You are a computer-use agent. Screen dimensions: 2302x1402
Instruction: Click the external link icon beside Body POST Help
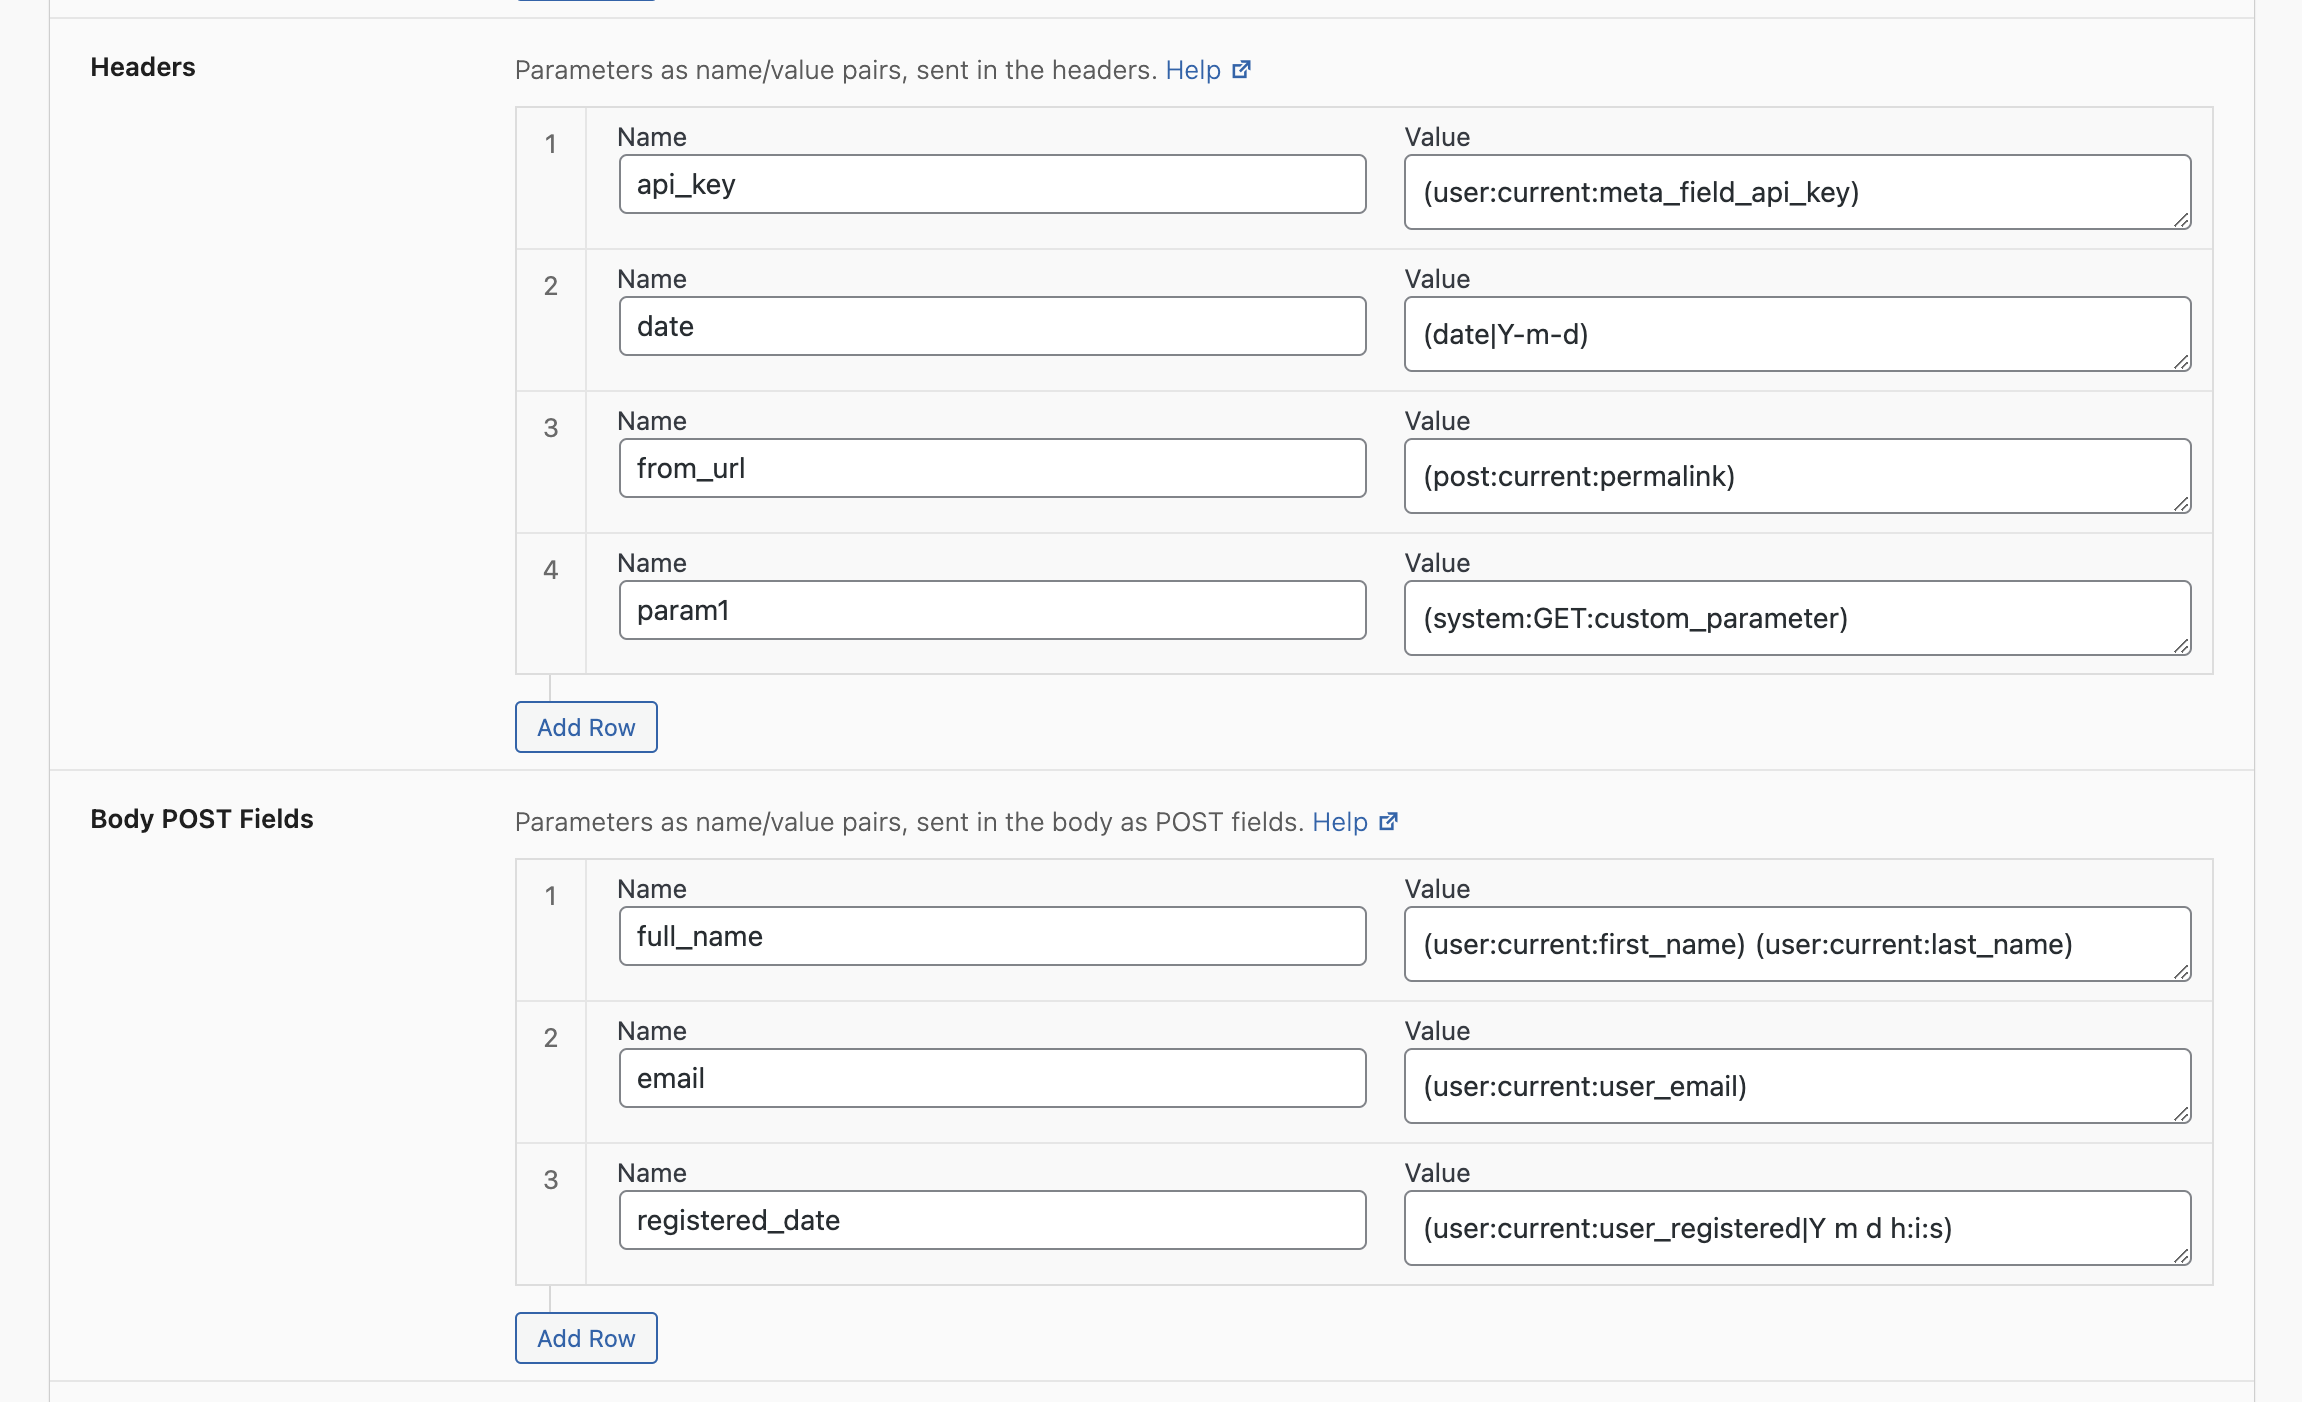1388,822
